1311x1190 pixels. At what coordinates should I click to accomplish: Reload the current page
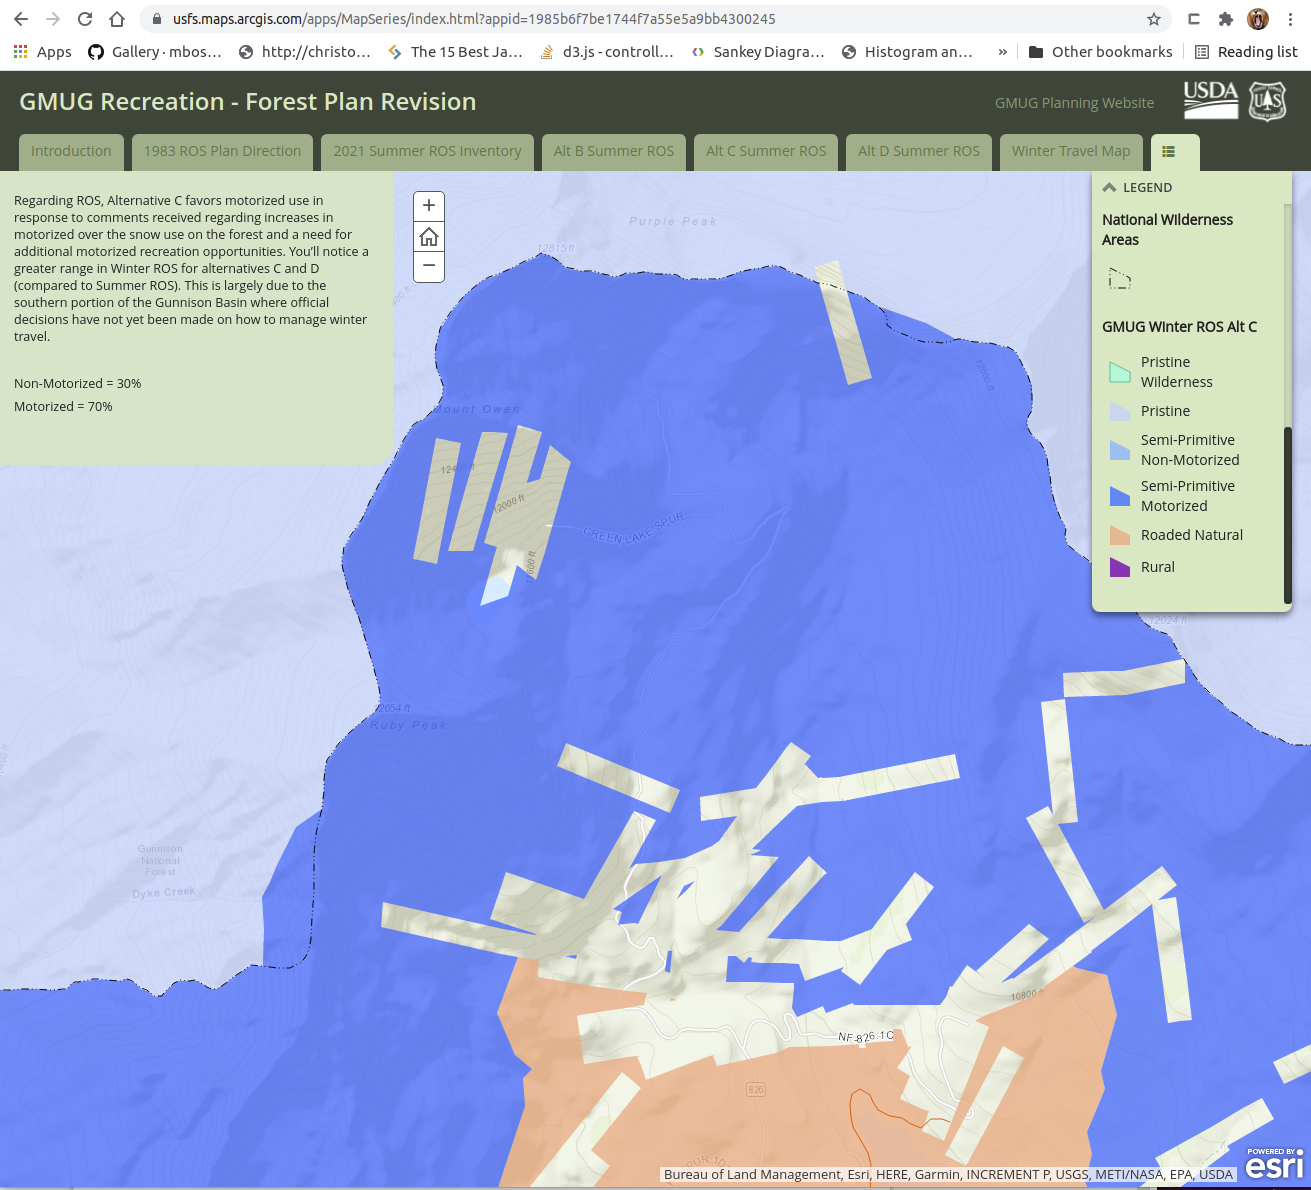pyautogui.click(x=85, y=19)
